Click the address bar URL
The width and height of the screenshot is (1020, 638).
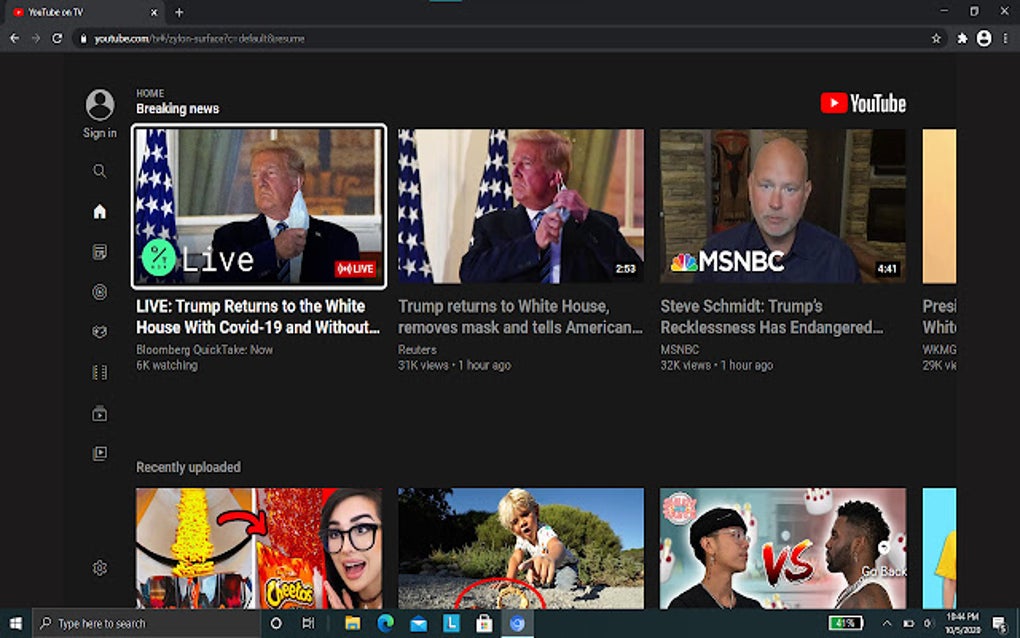click(199, 38)
